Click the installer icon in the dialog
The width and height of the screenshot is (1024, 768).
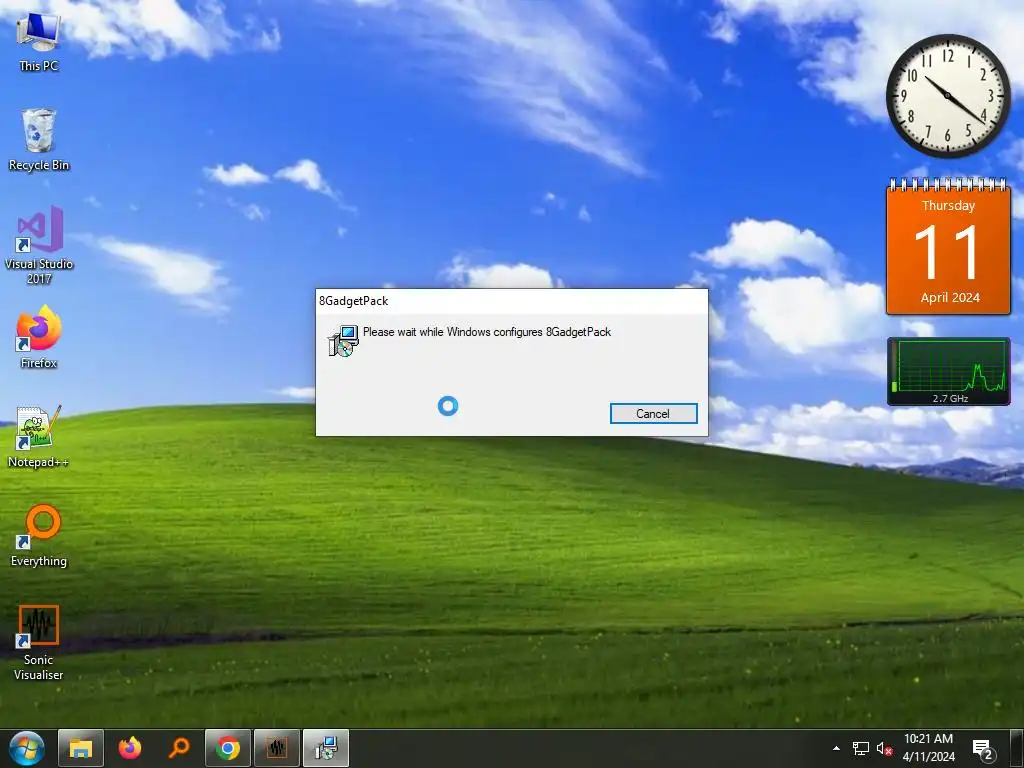pyautogui.click(x=344, y=341)
